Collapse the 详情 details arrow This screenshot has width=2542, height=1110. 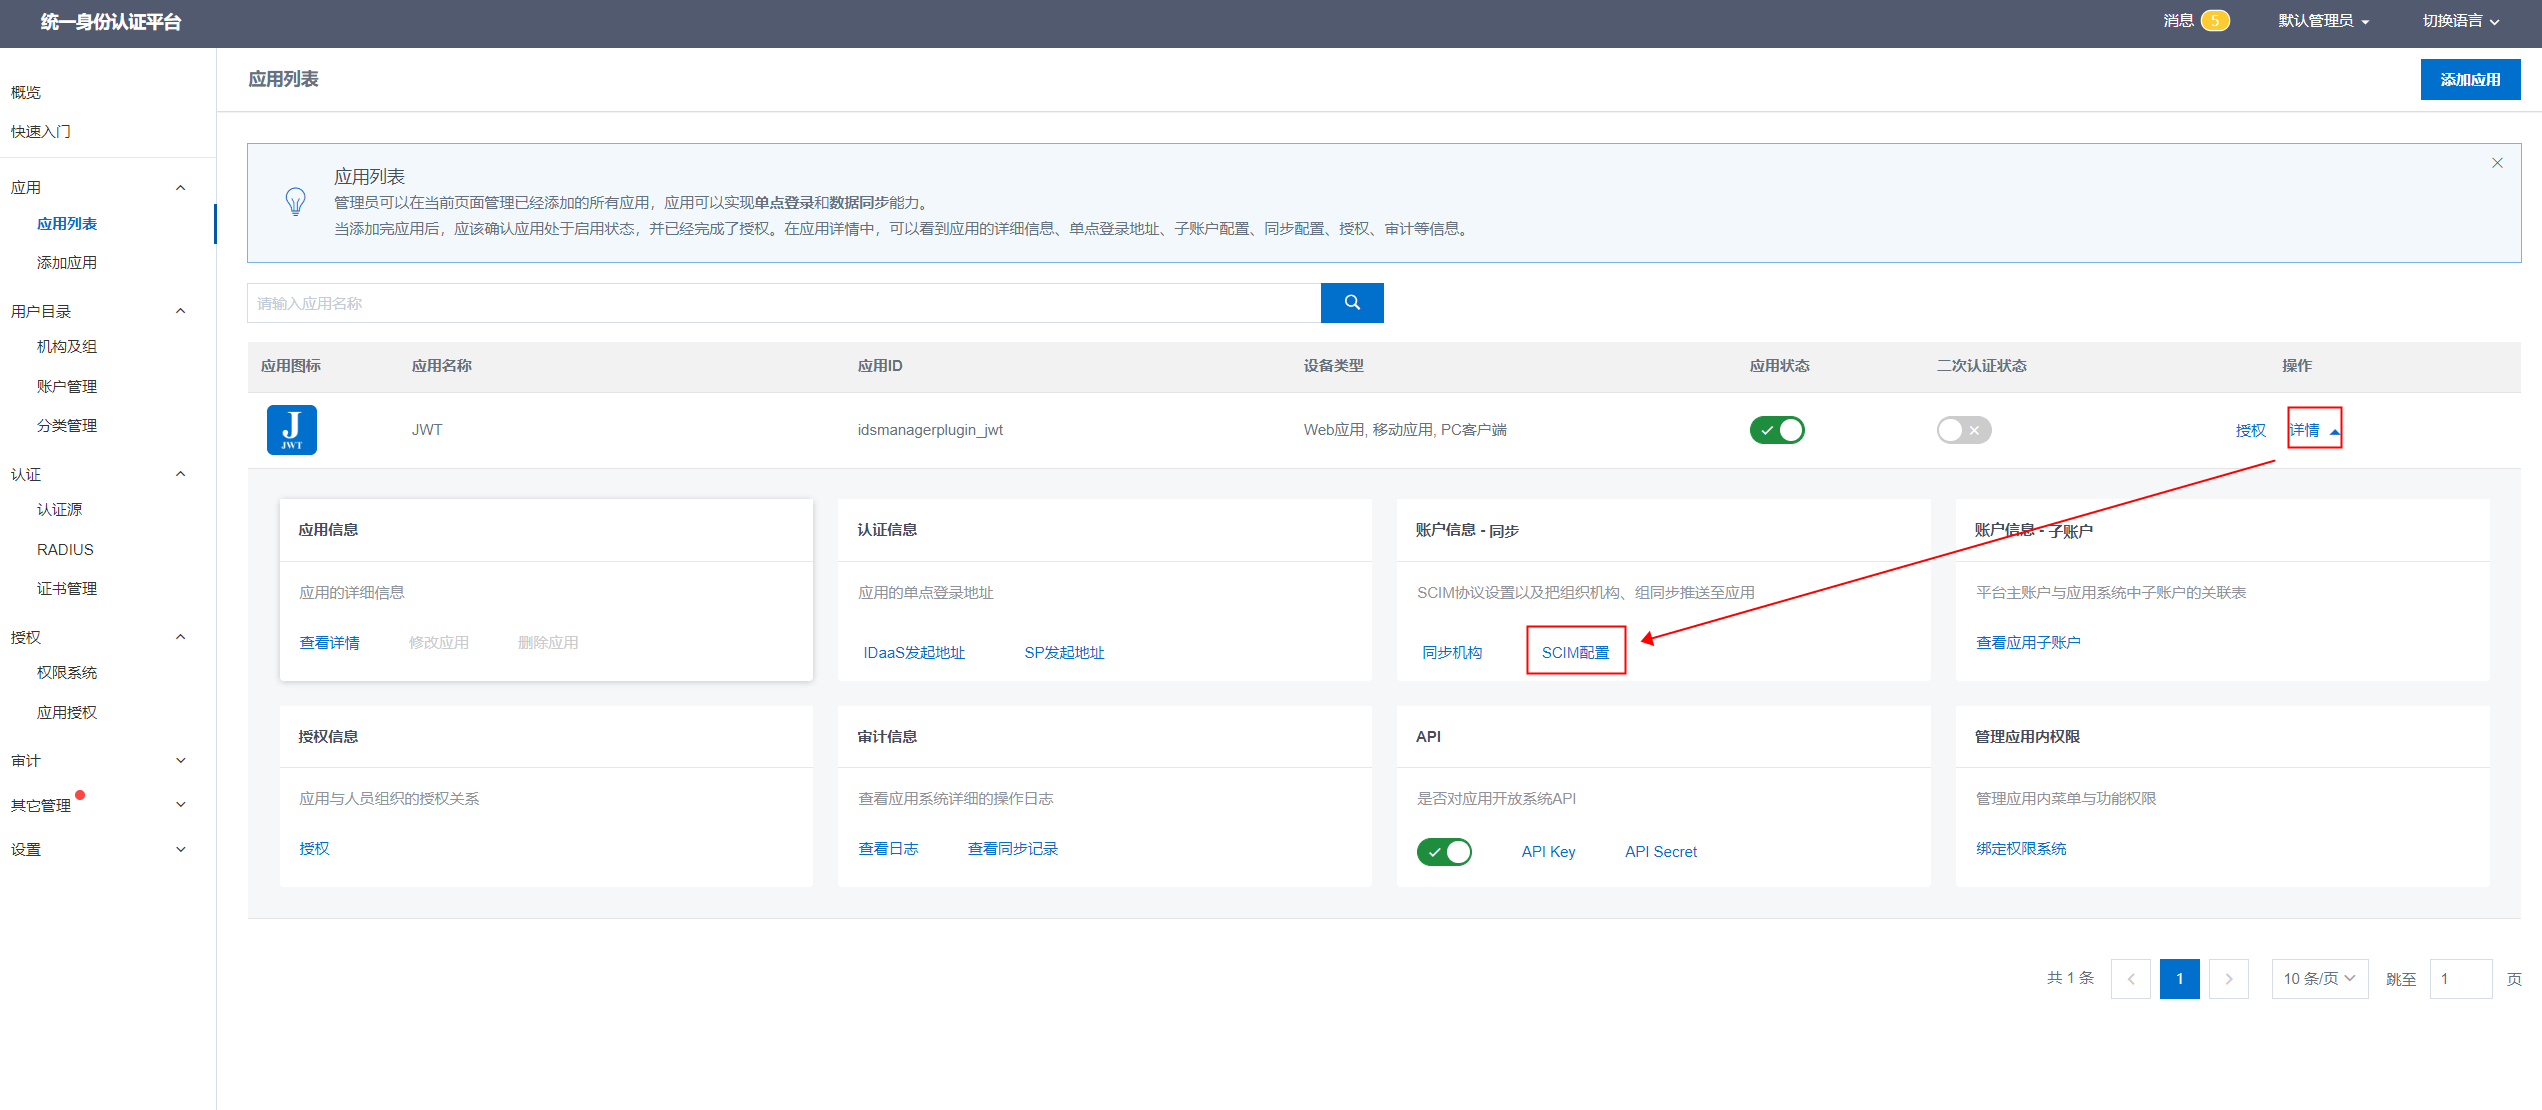pos(2334,431)
